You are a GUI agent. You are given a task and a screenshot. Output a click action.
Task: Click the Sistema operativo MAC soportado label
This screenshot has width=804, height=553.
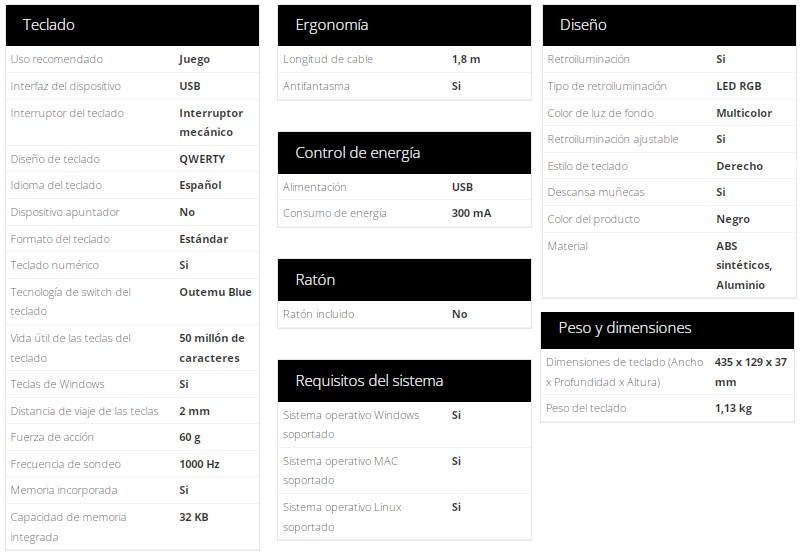click(340, 470)
